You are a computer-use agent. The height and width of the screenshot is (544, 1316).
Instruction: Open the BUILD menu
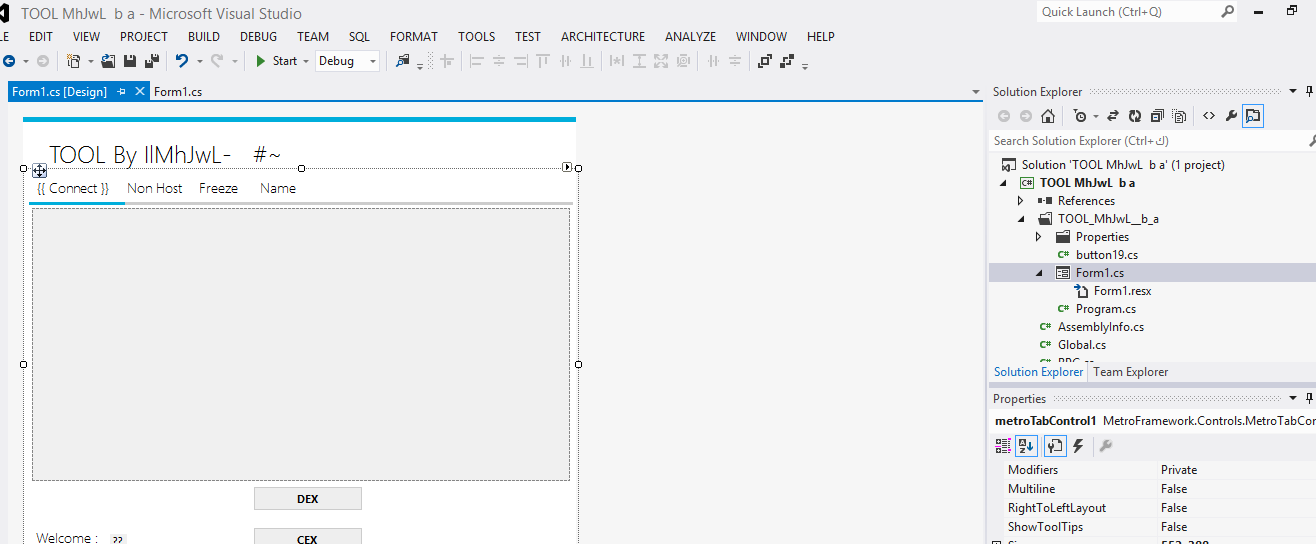(x=203, y=36)
